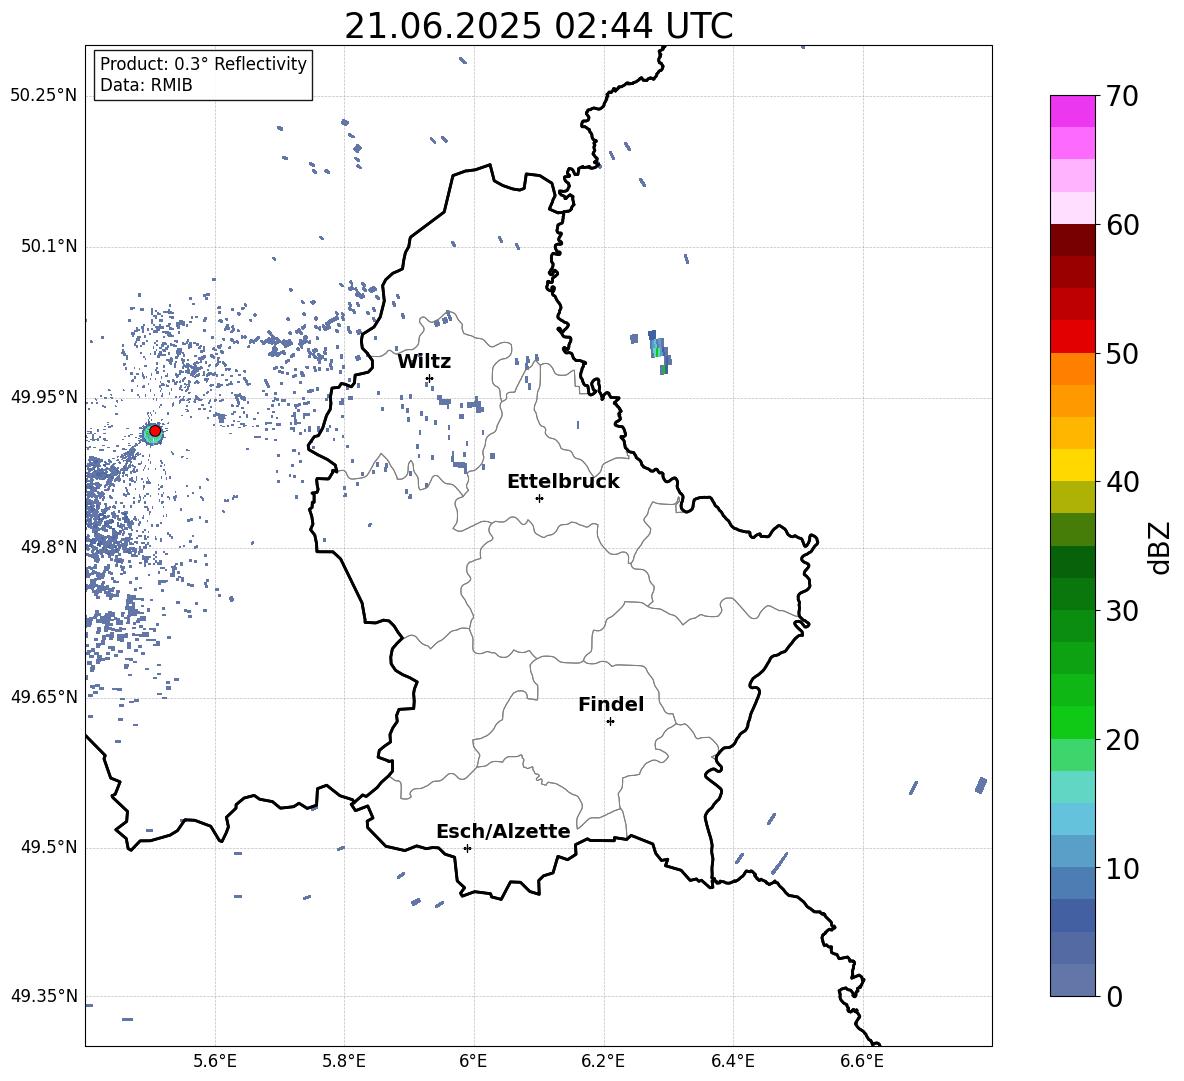1184x1081 pixels.
Task: Pick the bright red colorbar swatch at 50 dBZ
Action: point(1072,337)
